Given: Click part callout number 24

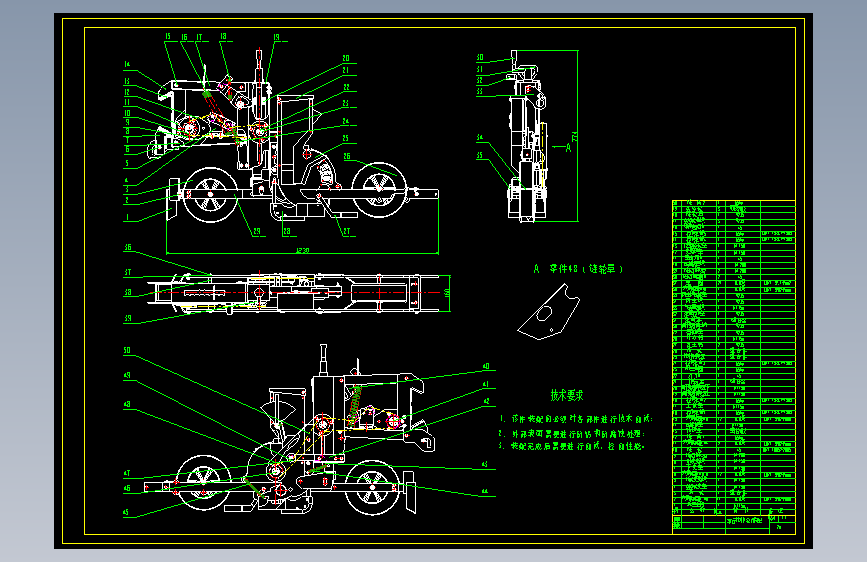Looking at the screenshot, I should pyautogui.click(x=346, y=121).
